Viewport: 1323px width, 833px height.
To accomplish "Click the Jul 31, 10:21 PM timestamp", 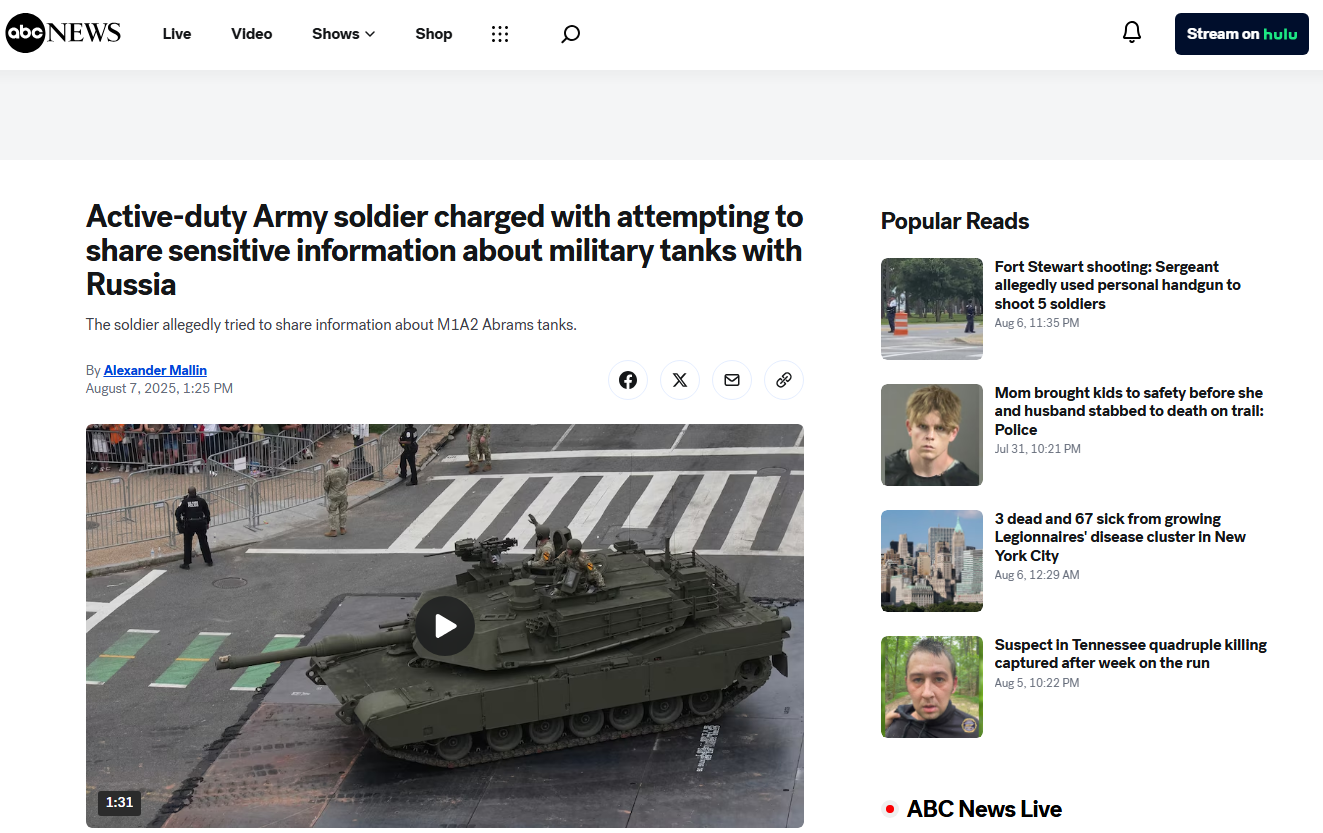I will (1038, 449).
